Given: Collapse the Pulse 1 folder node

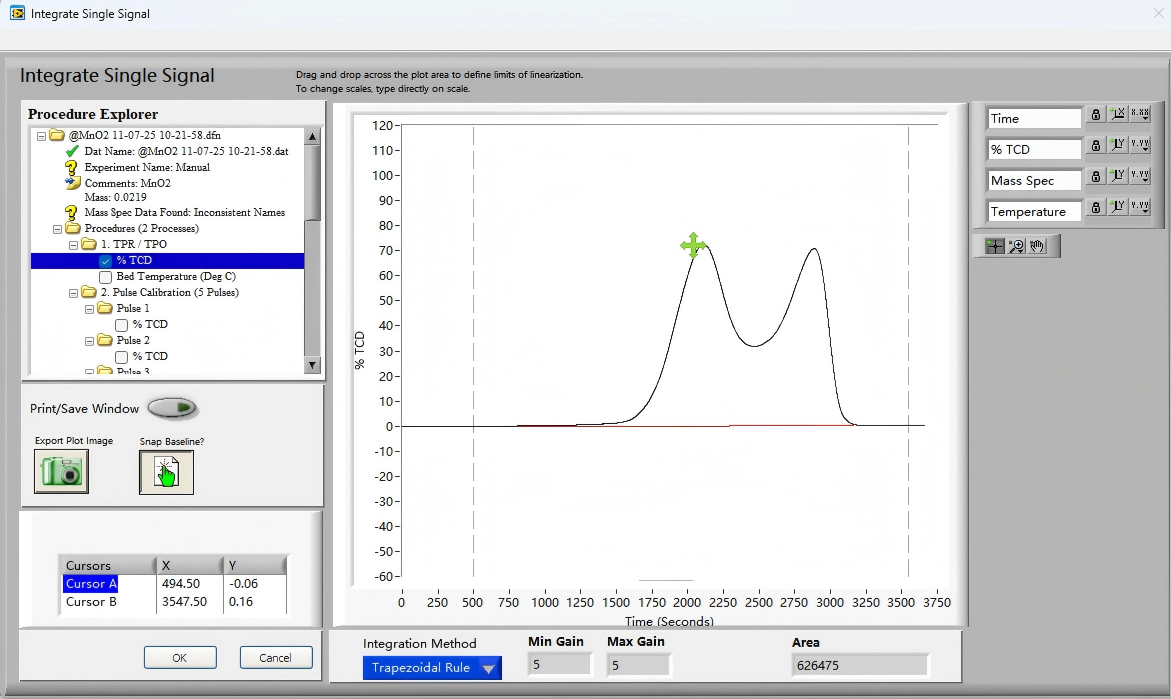Looking at the screenshot, I should (x=89, y=309).
